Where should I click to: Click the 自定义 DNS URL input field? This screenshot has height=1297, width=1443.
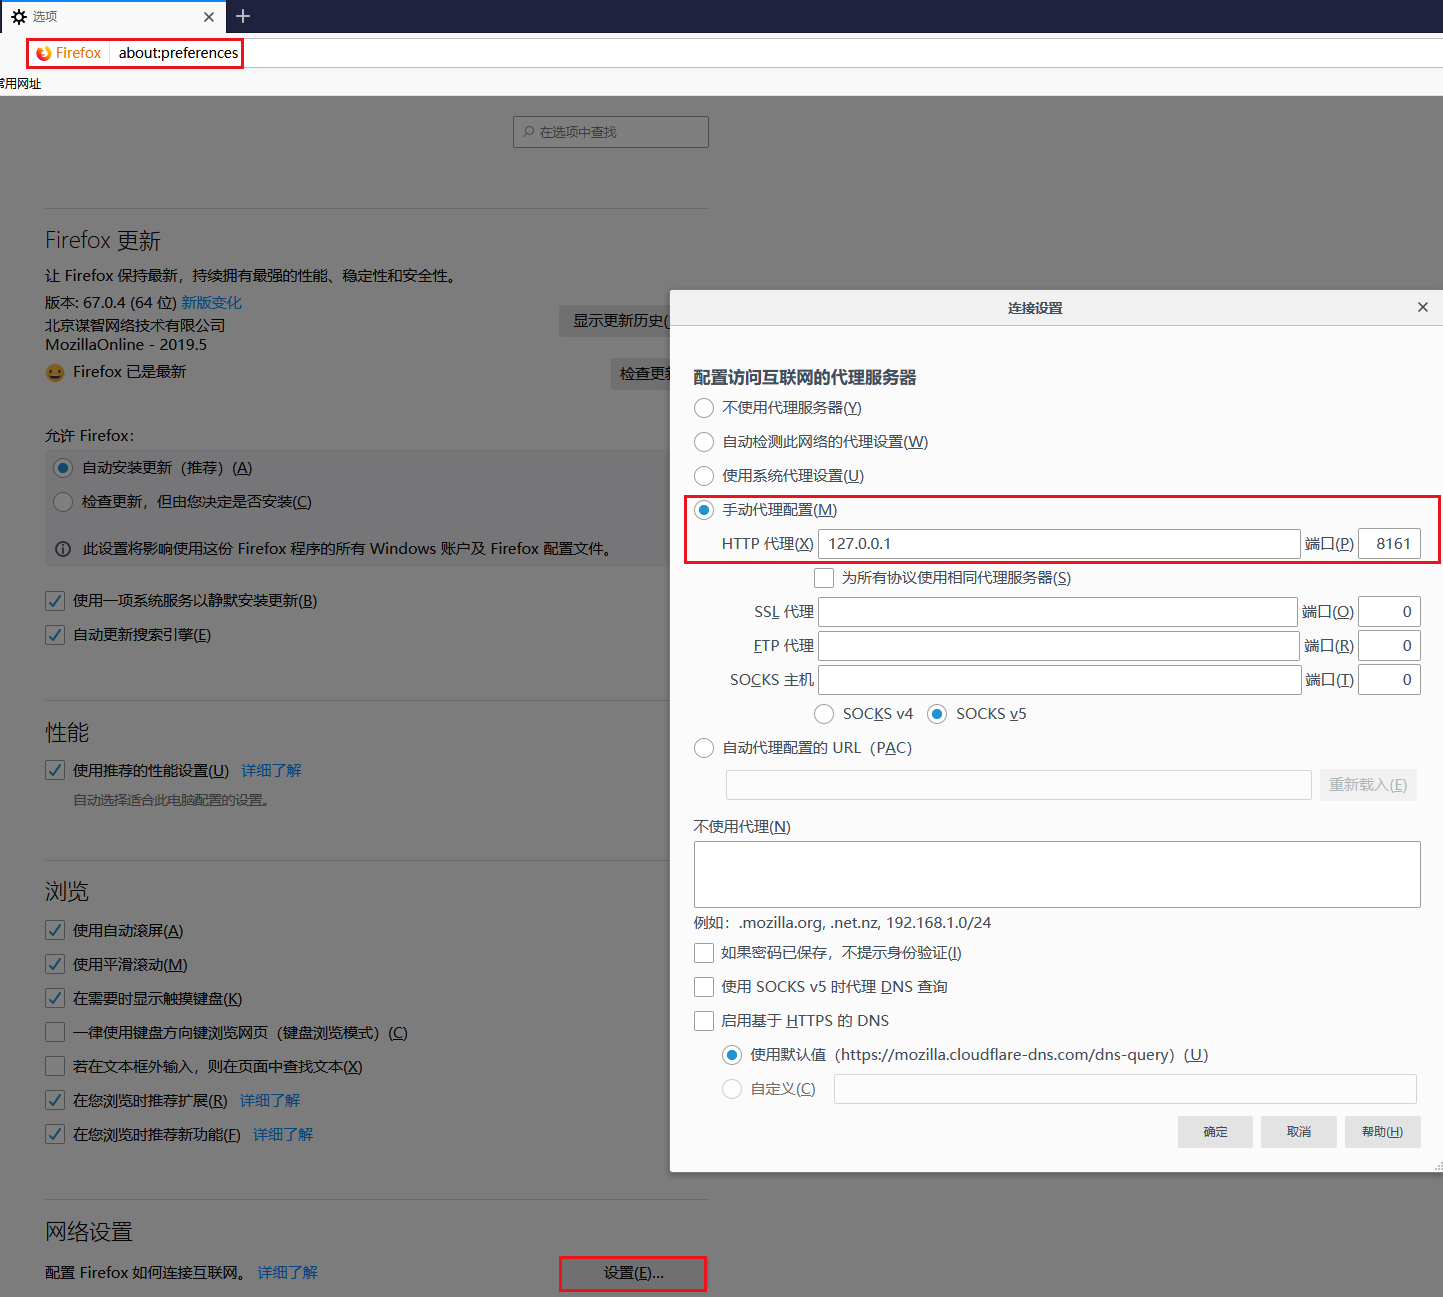point(1125,1089)
